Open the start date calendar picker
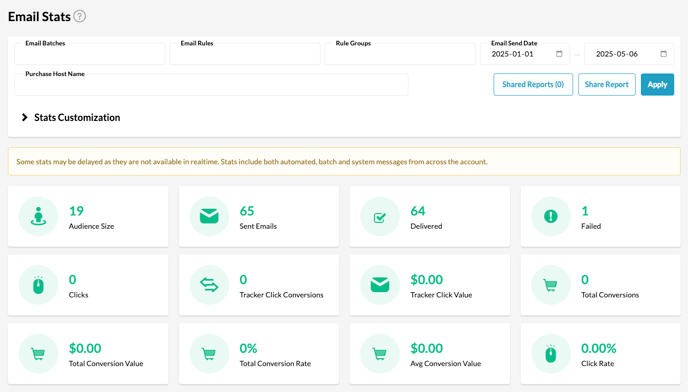The height and width of the screenshot is (392, 688). 559,54
